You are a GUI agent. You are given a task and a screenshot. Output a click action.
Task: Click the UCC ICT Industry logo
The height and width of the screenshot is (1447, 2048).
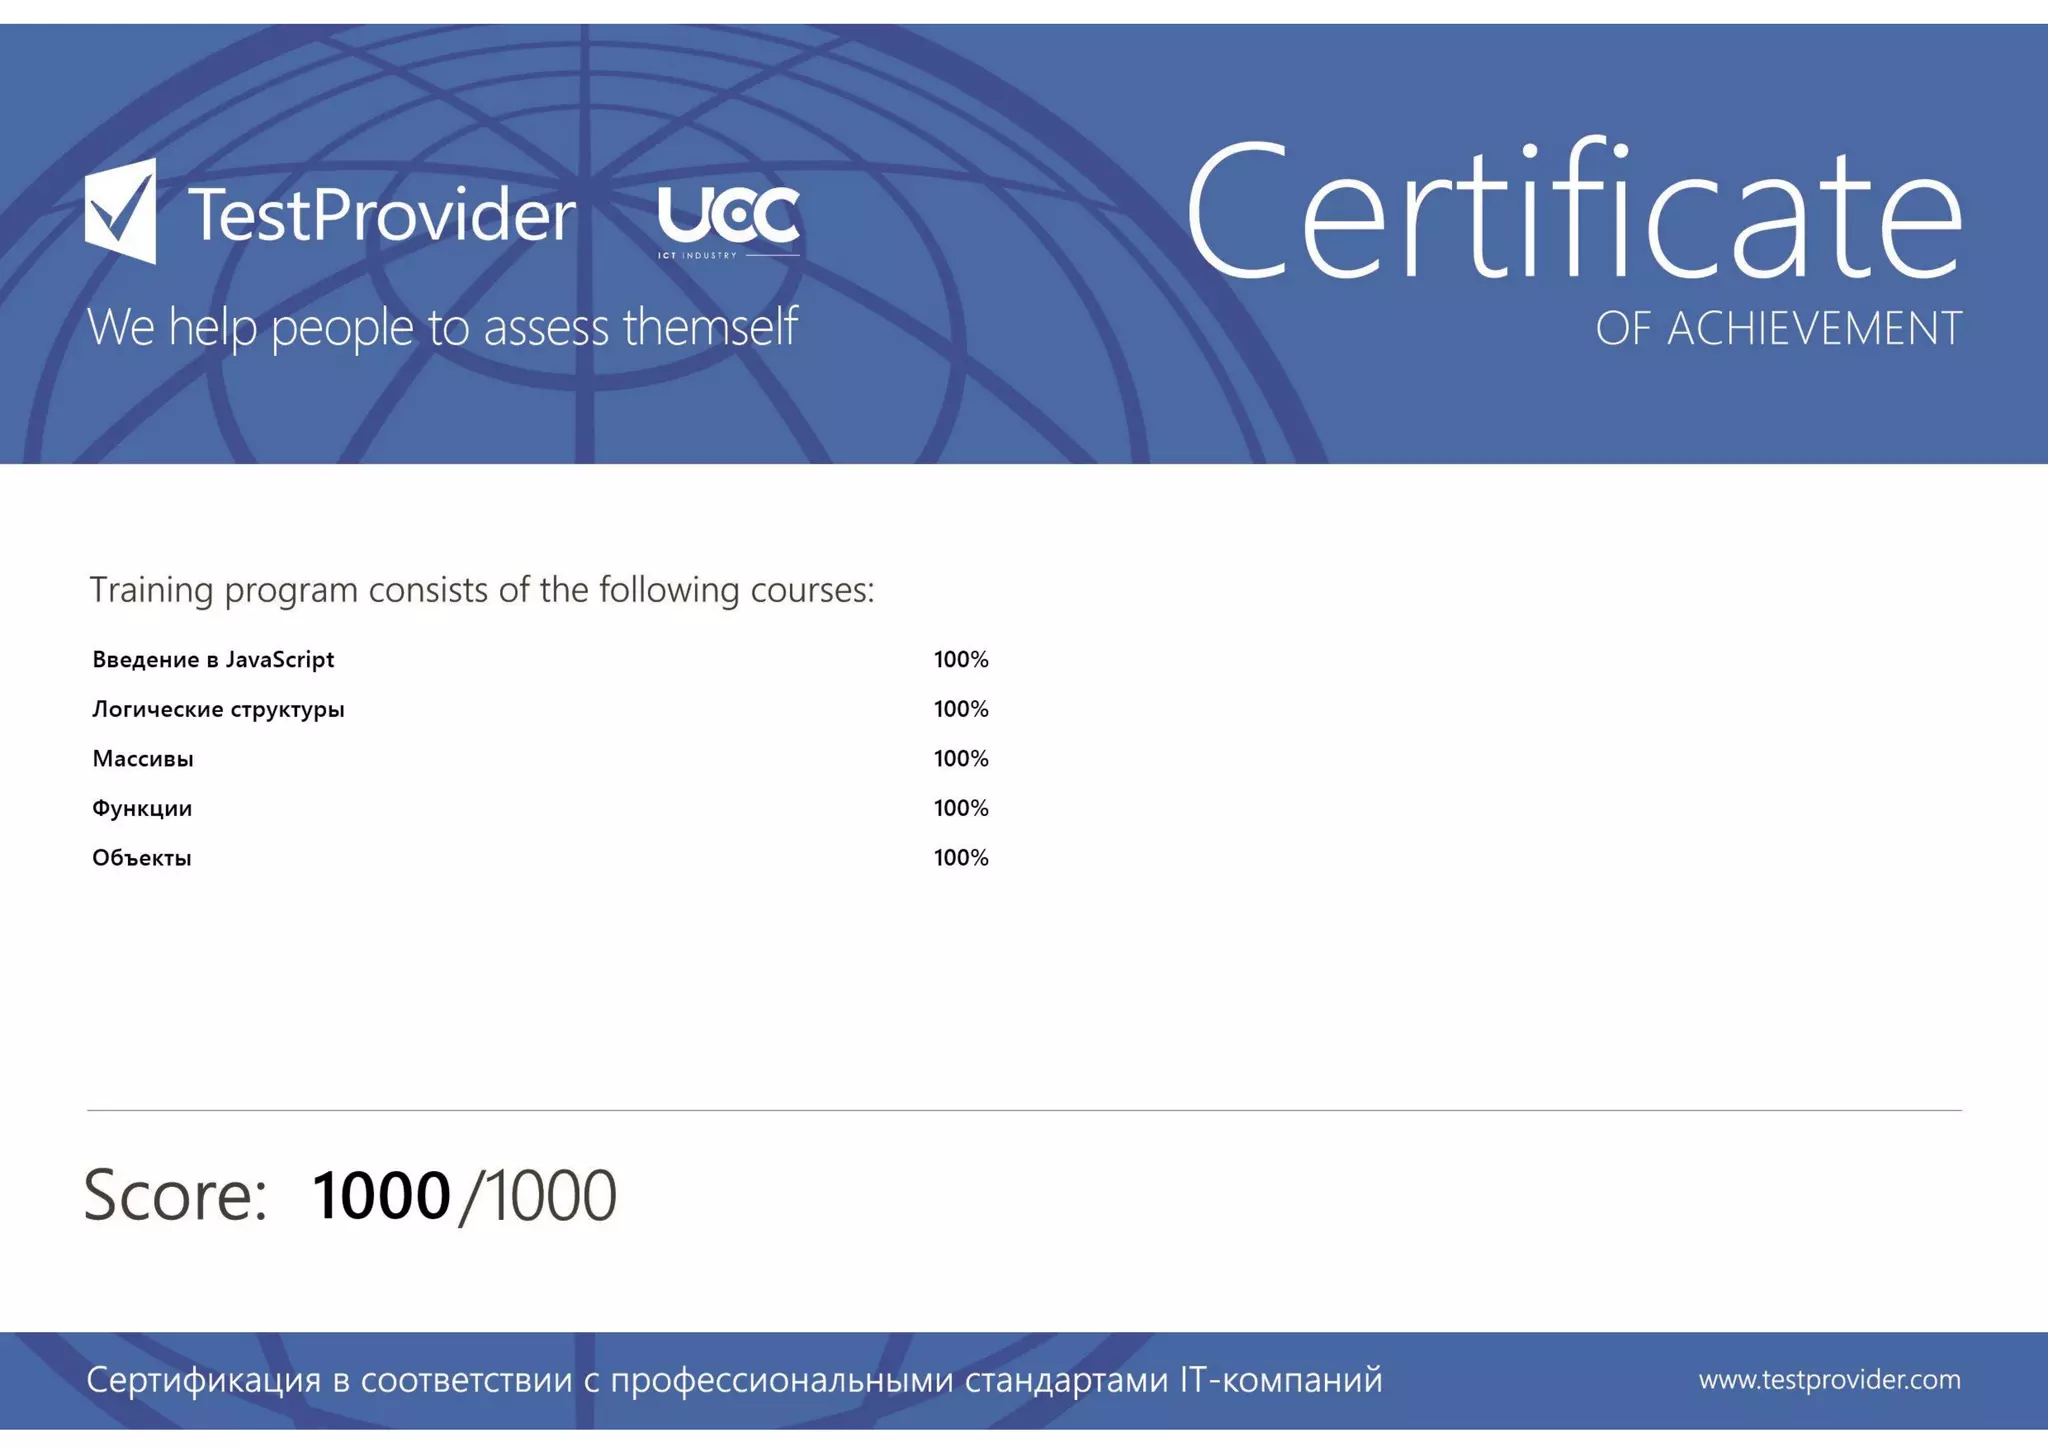[729, 221]
